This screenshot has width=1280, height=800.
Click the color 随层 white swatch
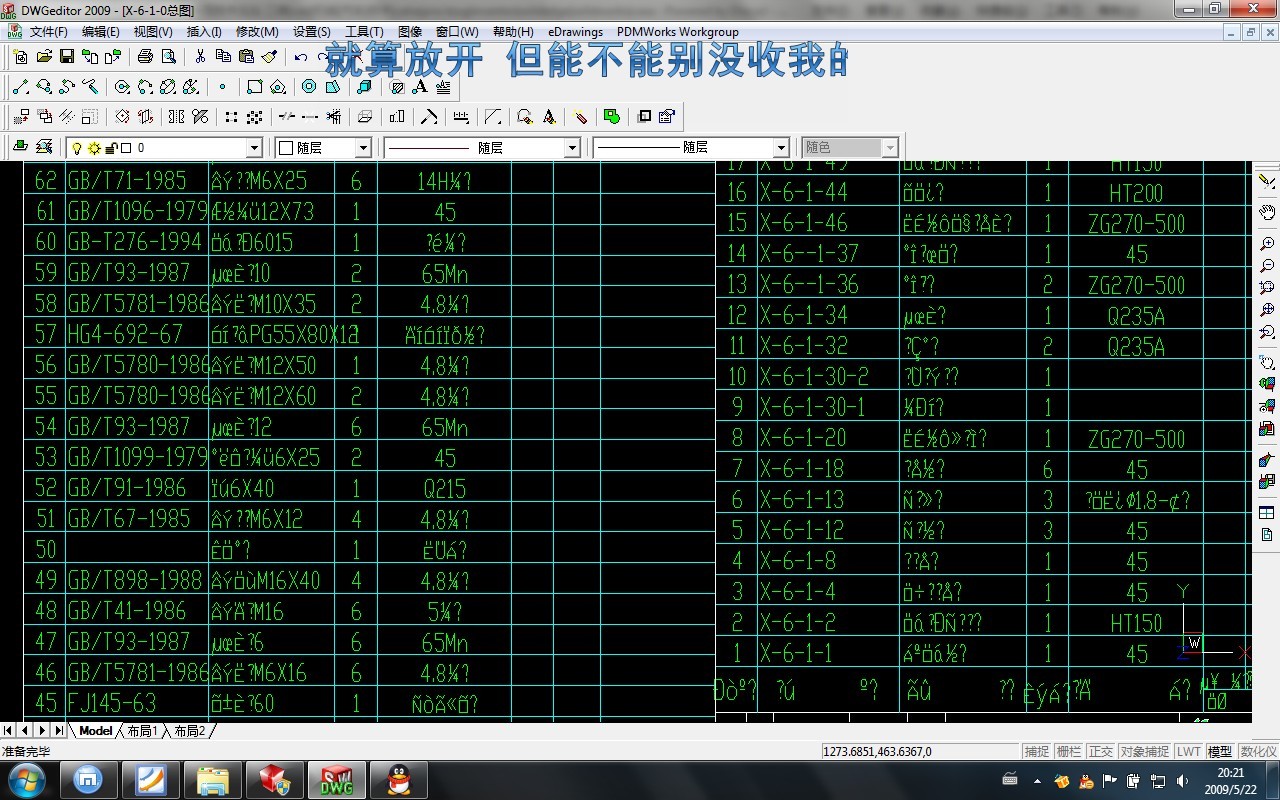coord(286,148)
